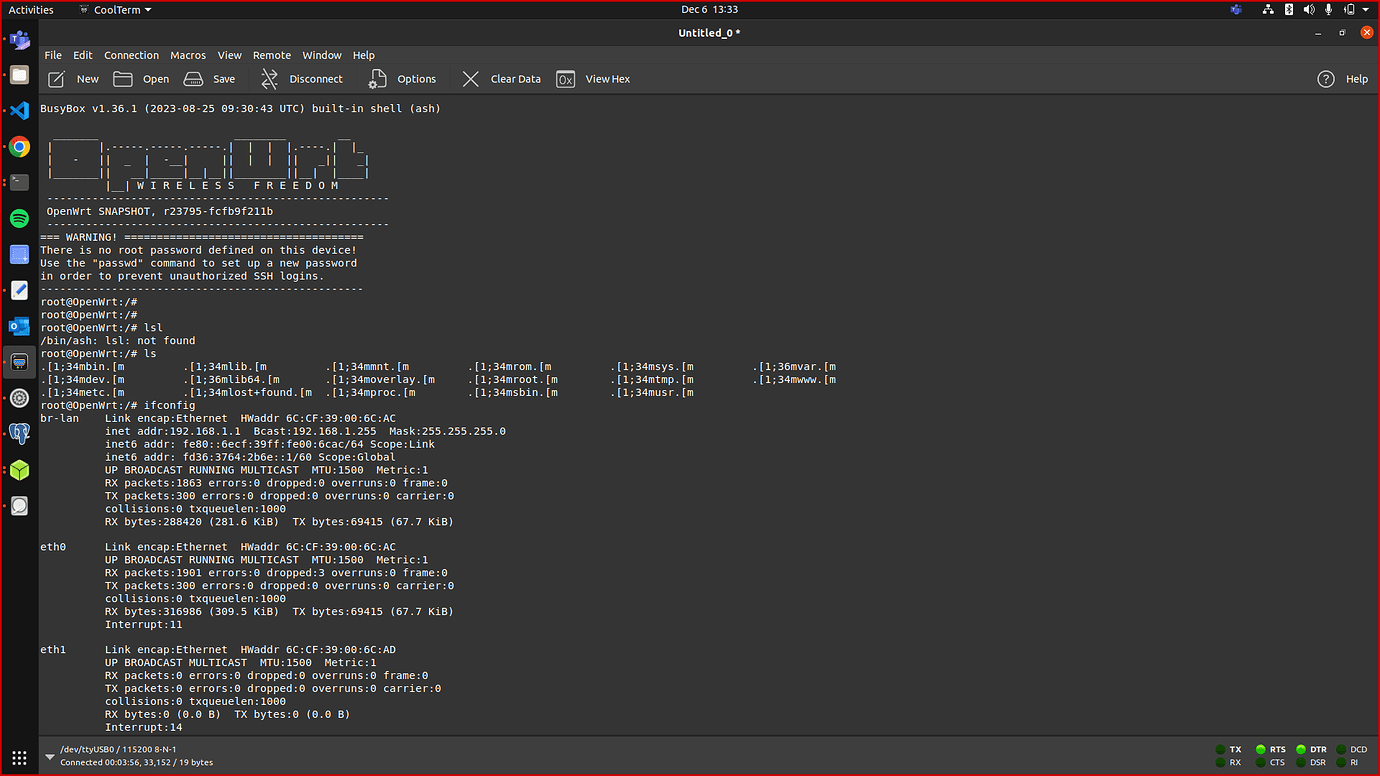The width and height of the screenshot is (1380, 776).
Task: Clear the terminal data using the X icon
Action: pos(471,78)
